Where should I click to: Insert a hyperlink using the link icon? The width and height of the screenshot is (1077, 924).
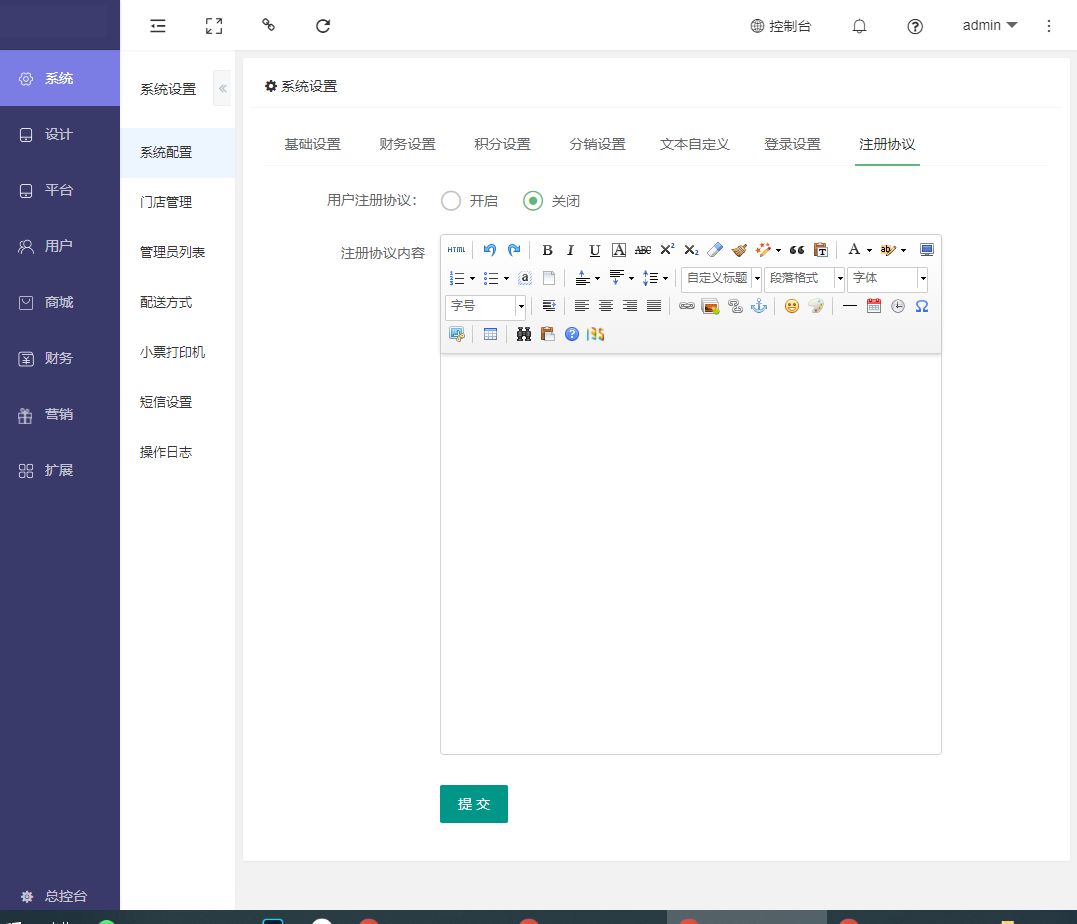click(x=686, y=306)
